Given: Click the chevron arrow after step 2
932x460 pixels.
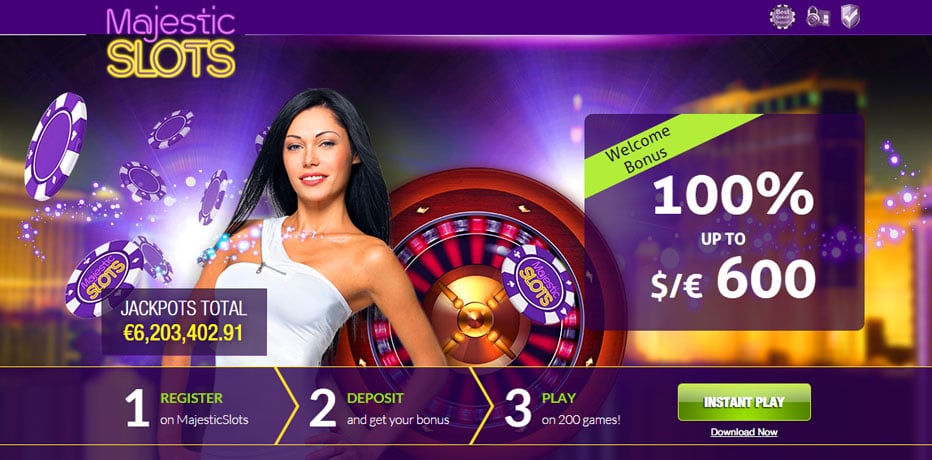Looking at the screenshot, I should (x=481, y=405).
